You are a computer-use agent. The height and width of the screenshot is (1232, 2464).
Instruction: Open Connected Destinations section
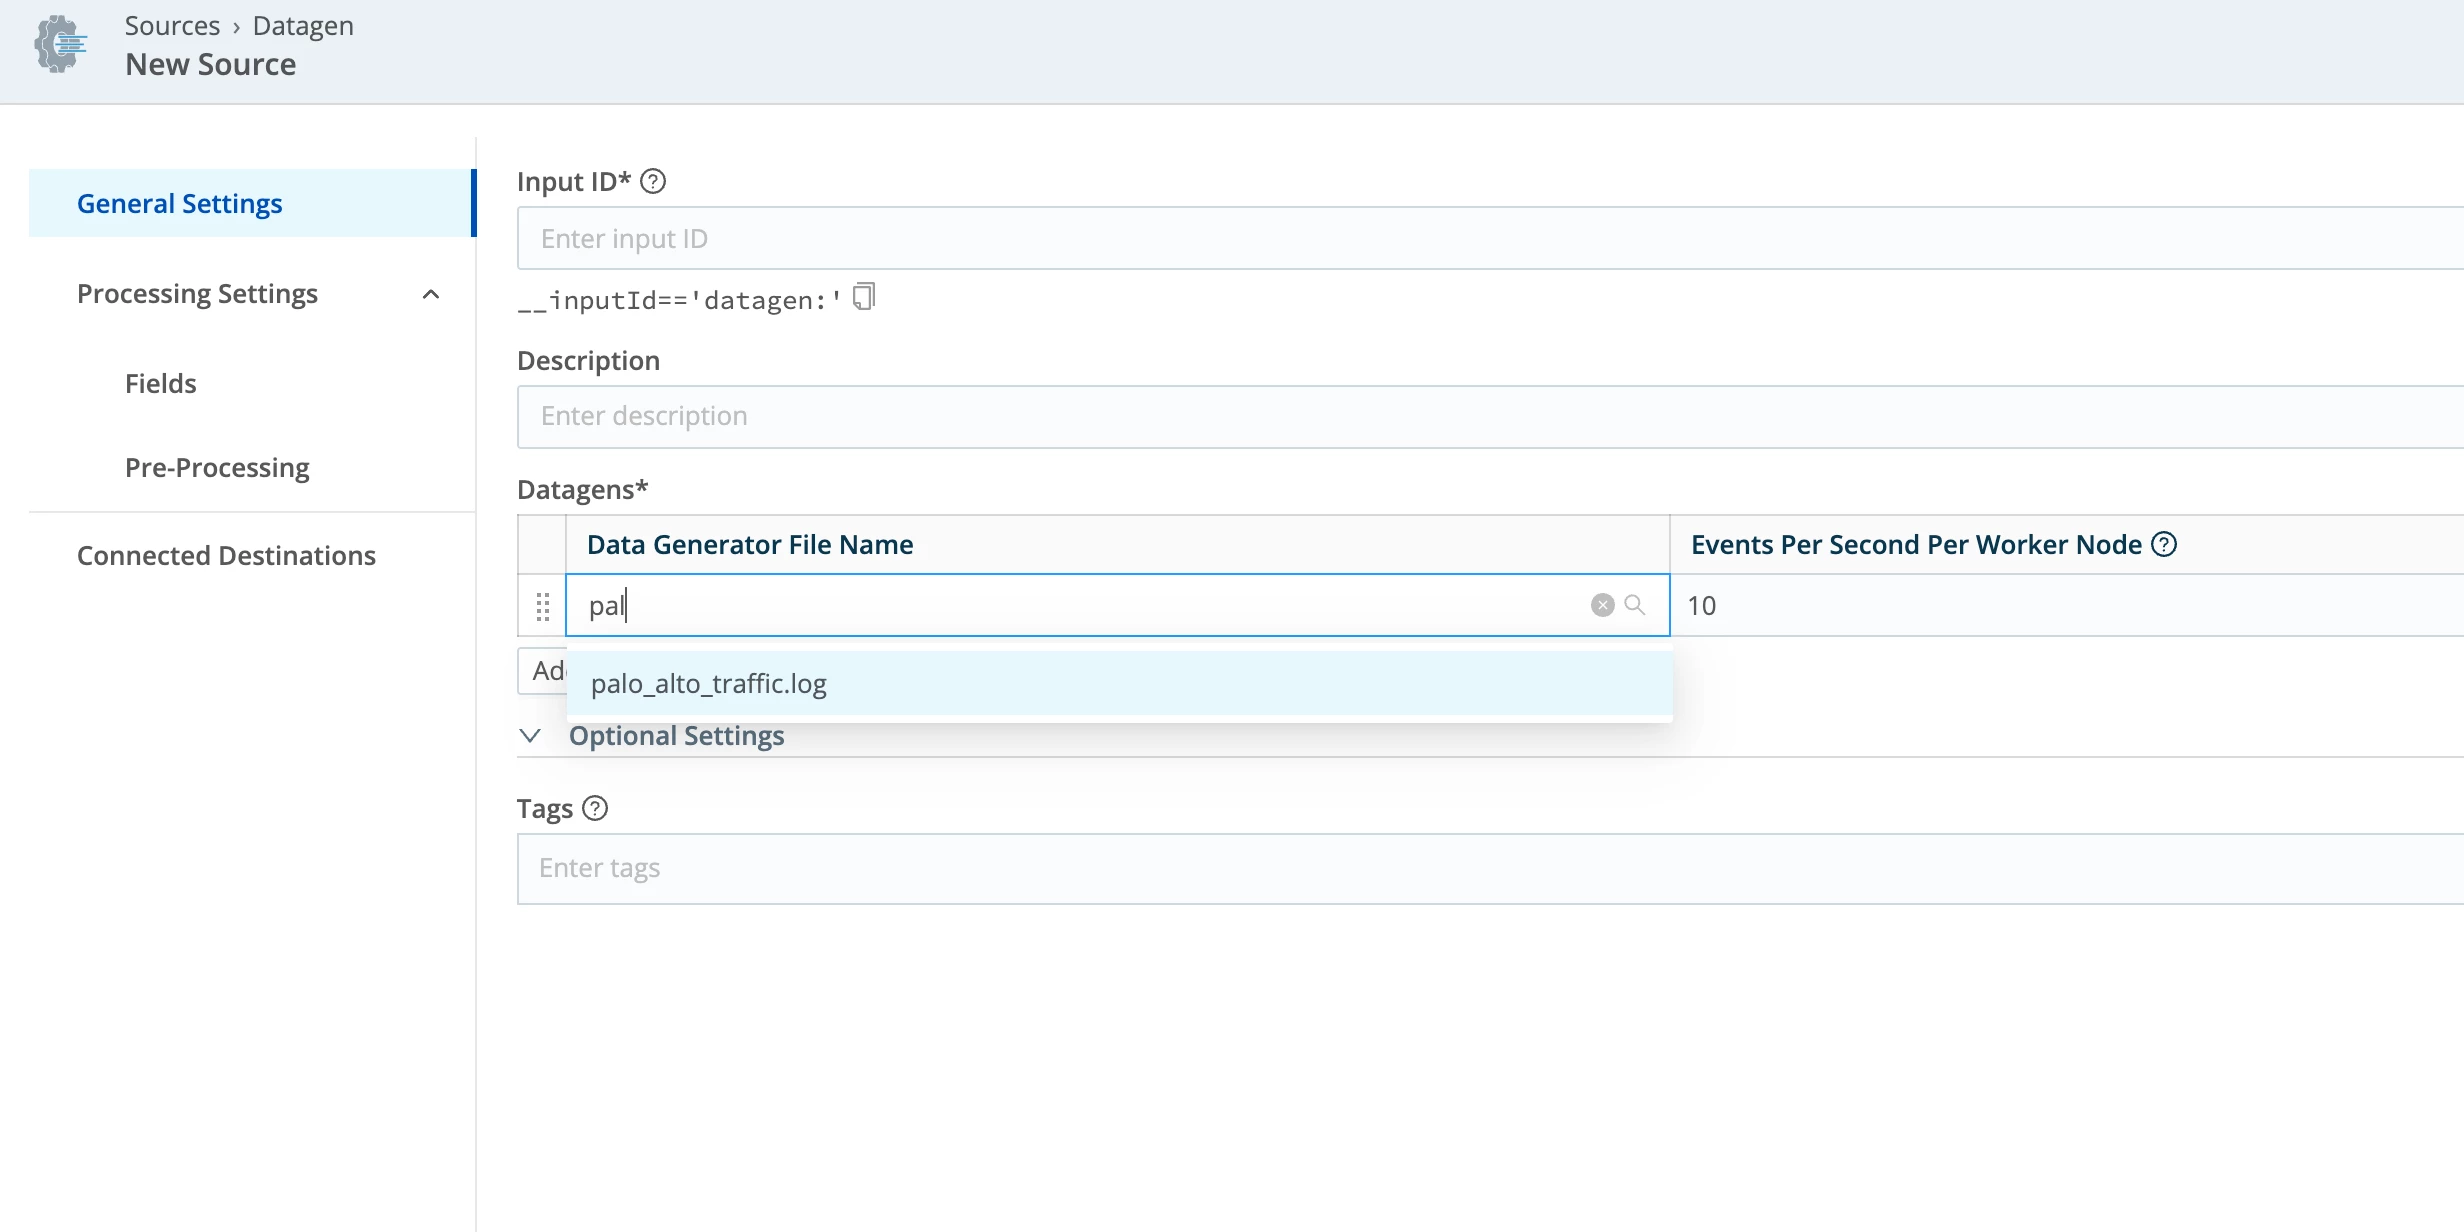226,556
